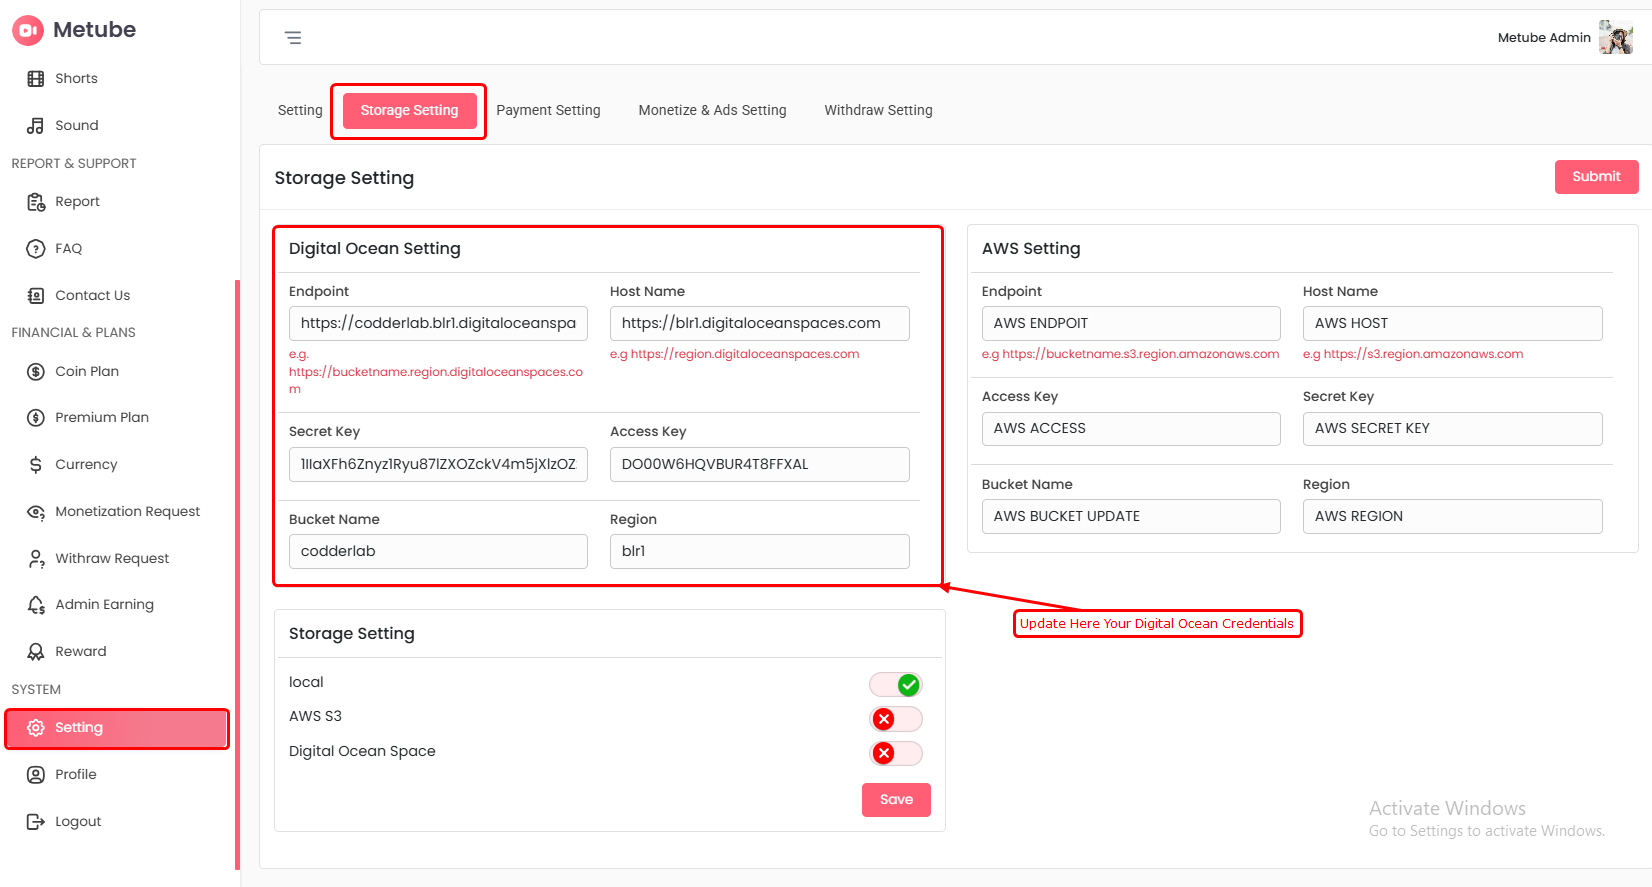1652x887 pixels.
Task: Focus the AWS Secret Key input field
Action: click(1452, 429)
